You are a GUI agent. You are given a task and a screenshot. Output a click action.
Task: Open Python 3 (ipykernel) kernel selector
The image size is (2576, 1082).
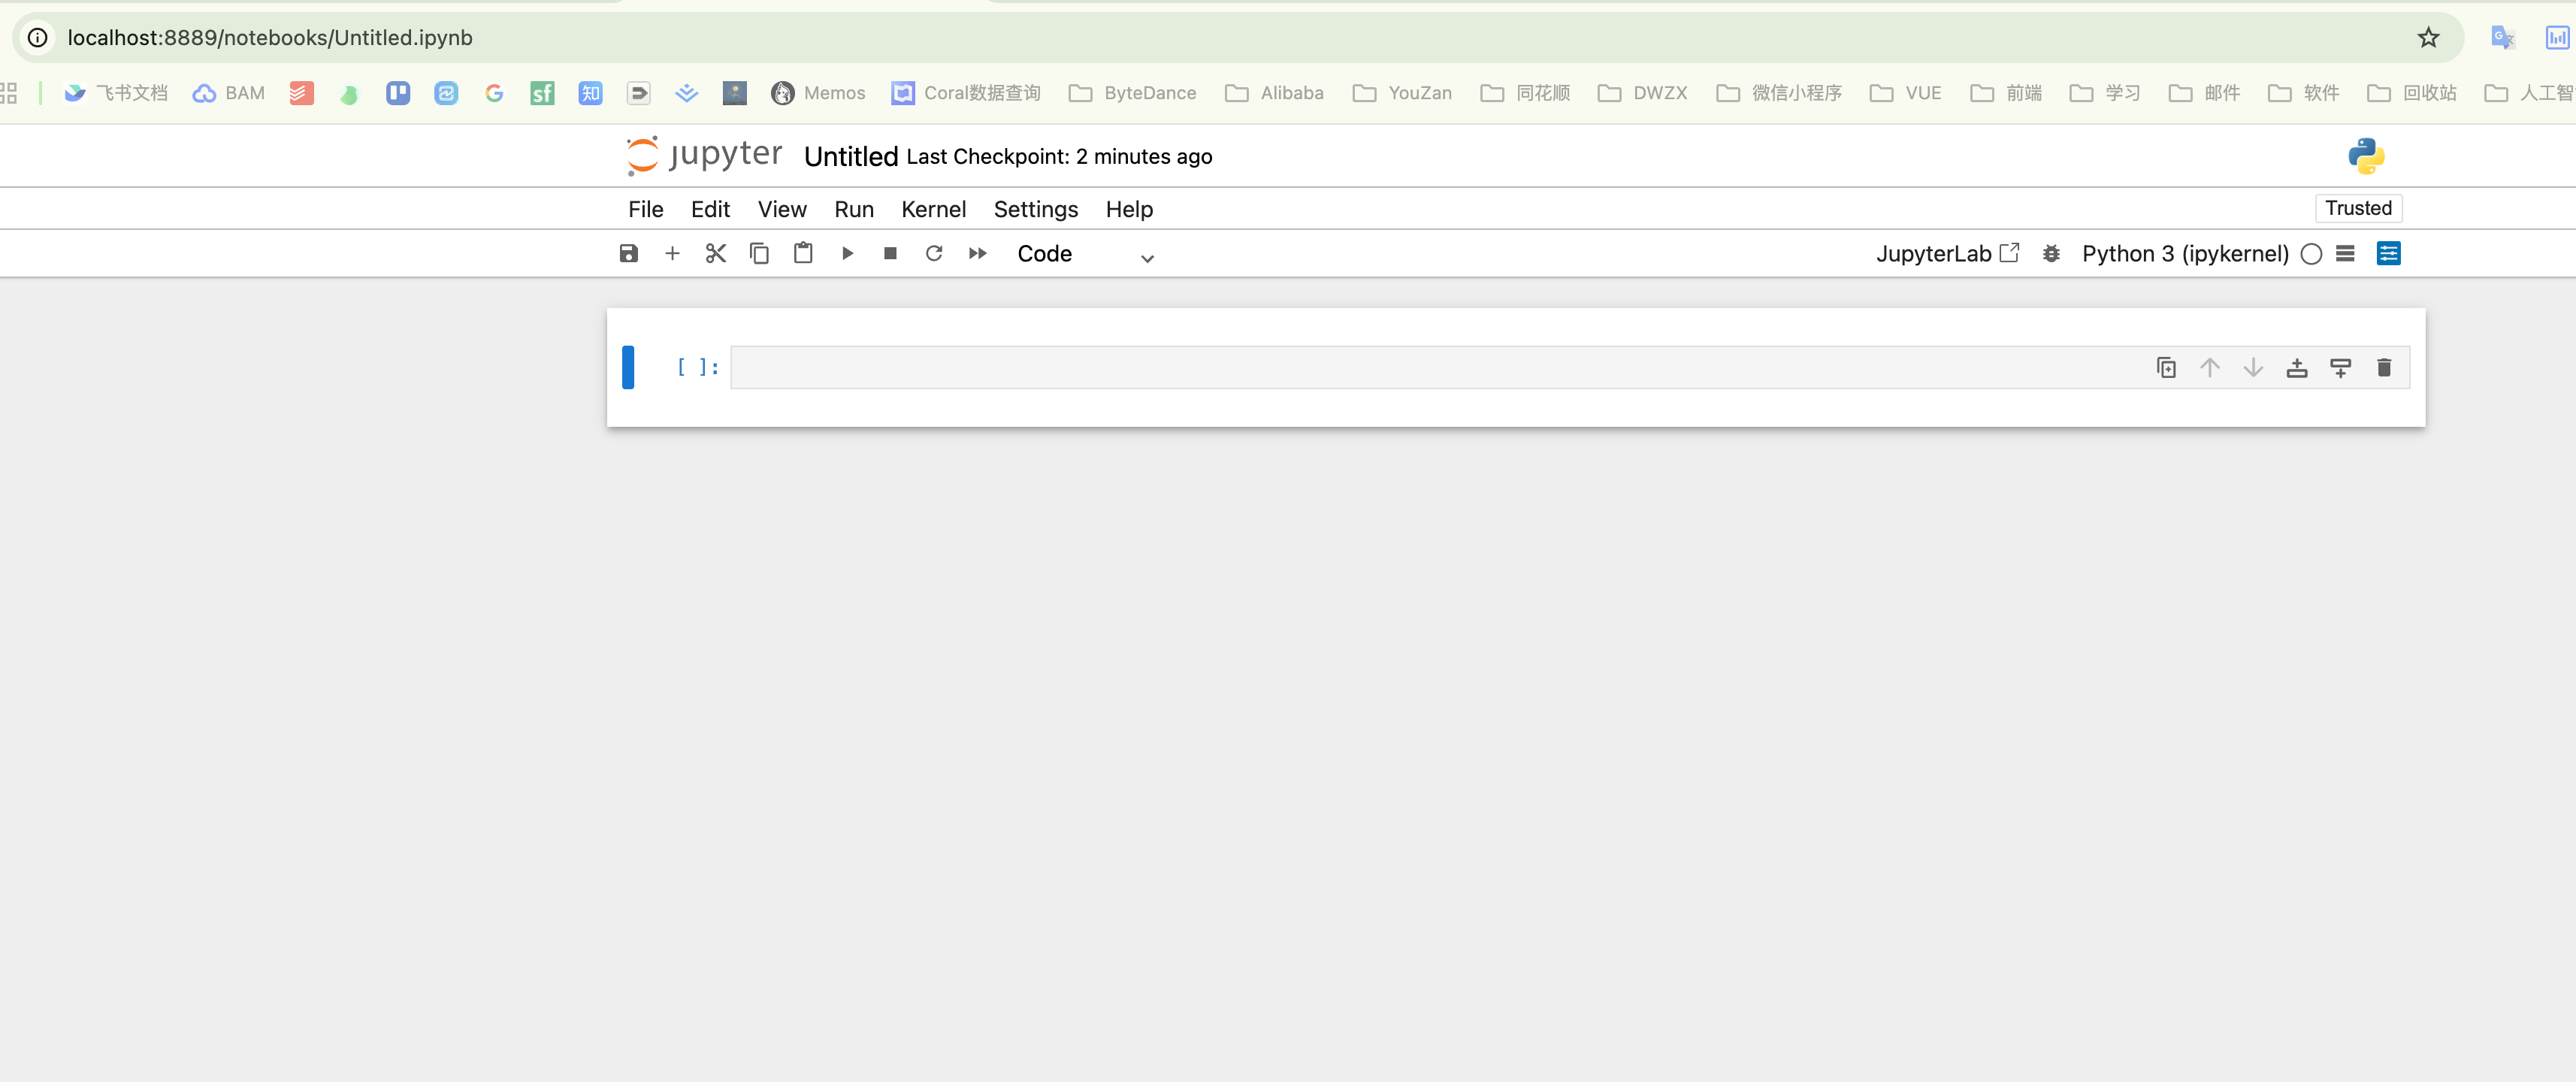click(x=2185, y=254)
